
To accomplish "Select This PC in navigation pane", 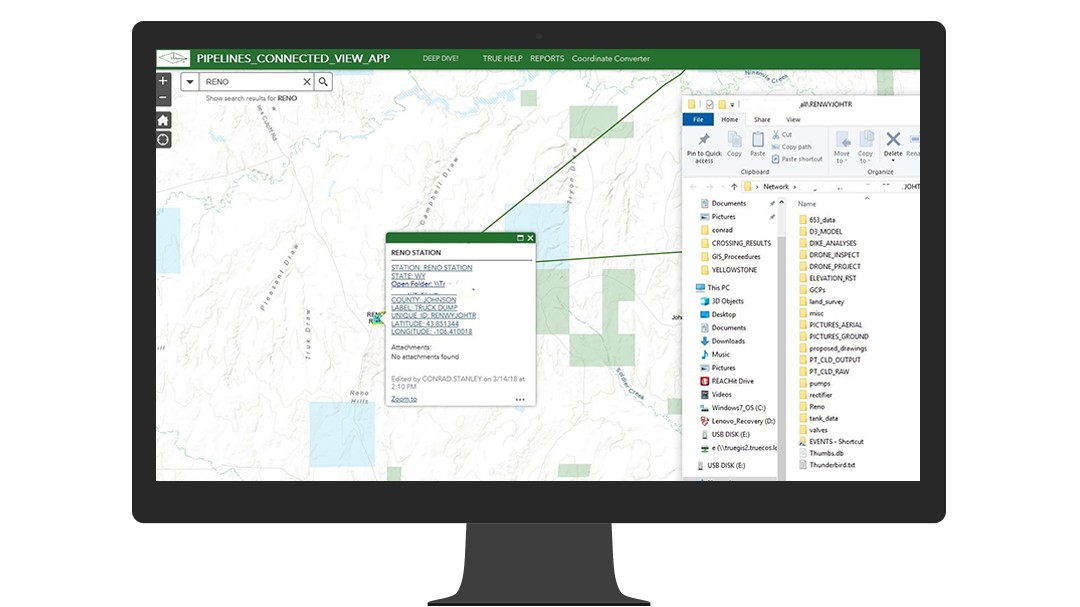I will [x=718, y=288].
